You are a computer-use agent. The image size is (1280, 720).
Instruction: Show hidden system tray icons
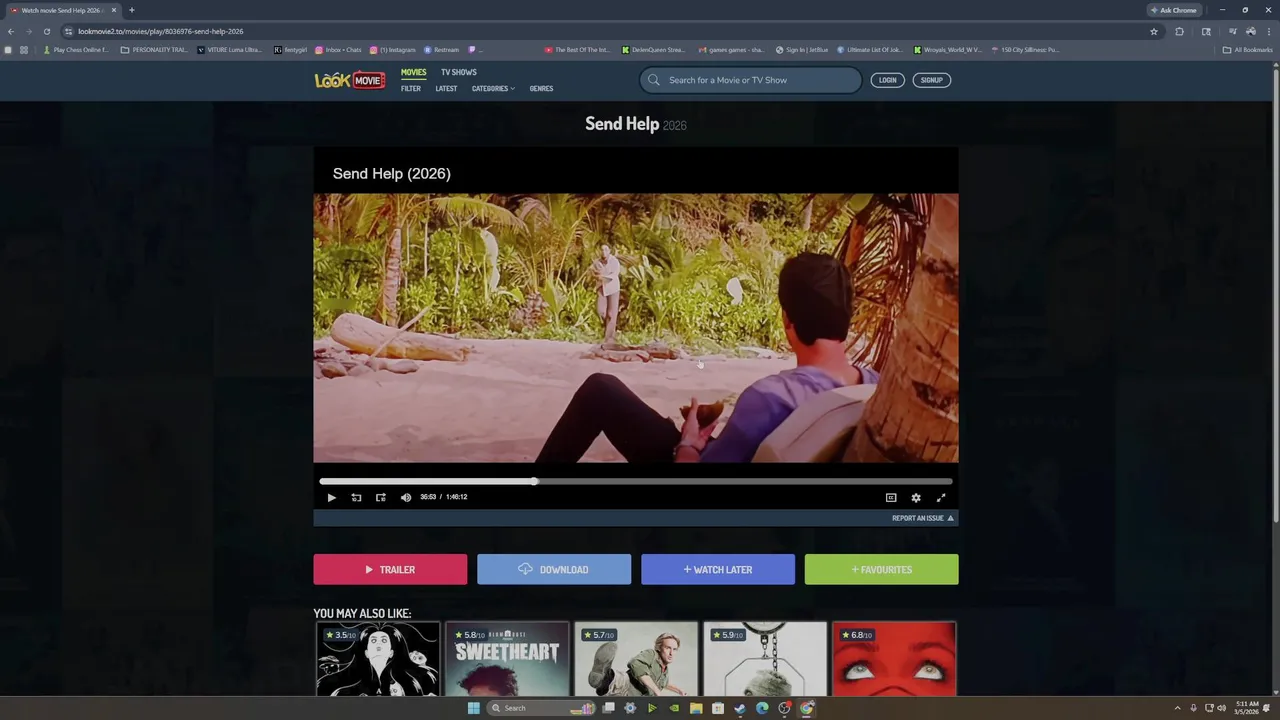click(1177, 708)
